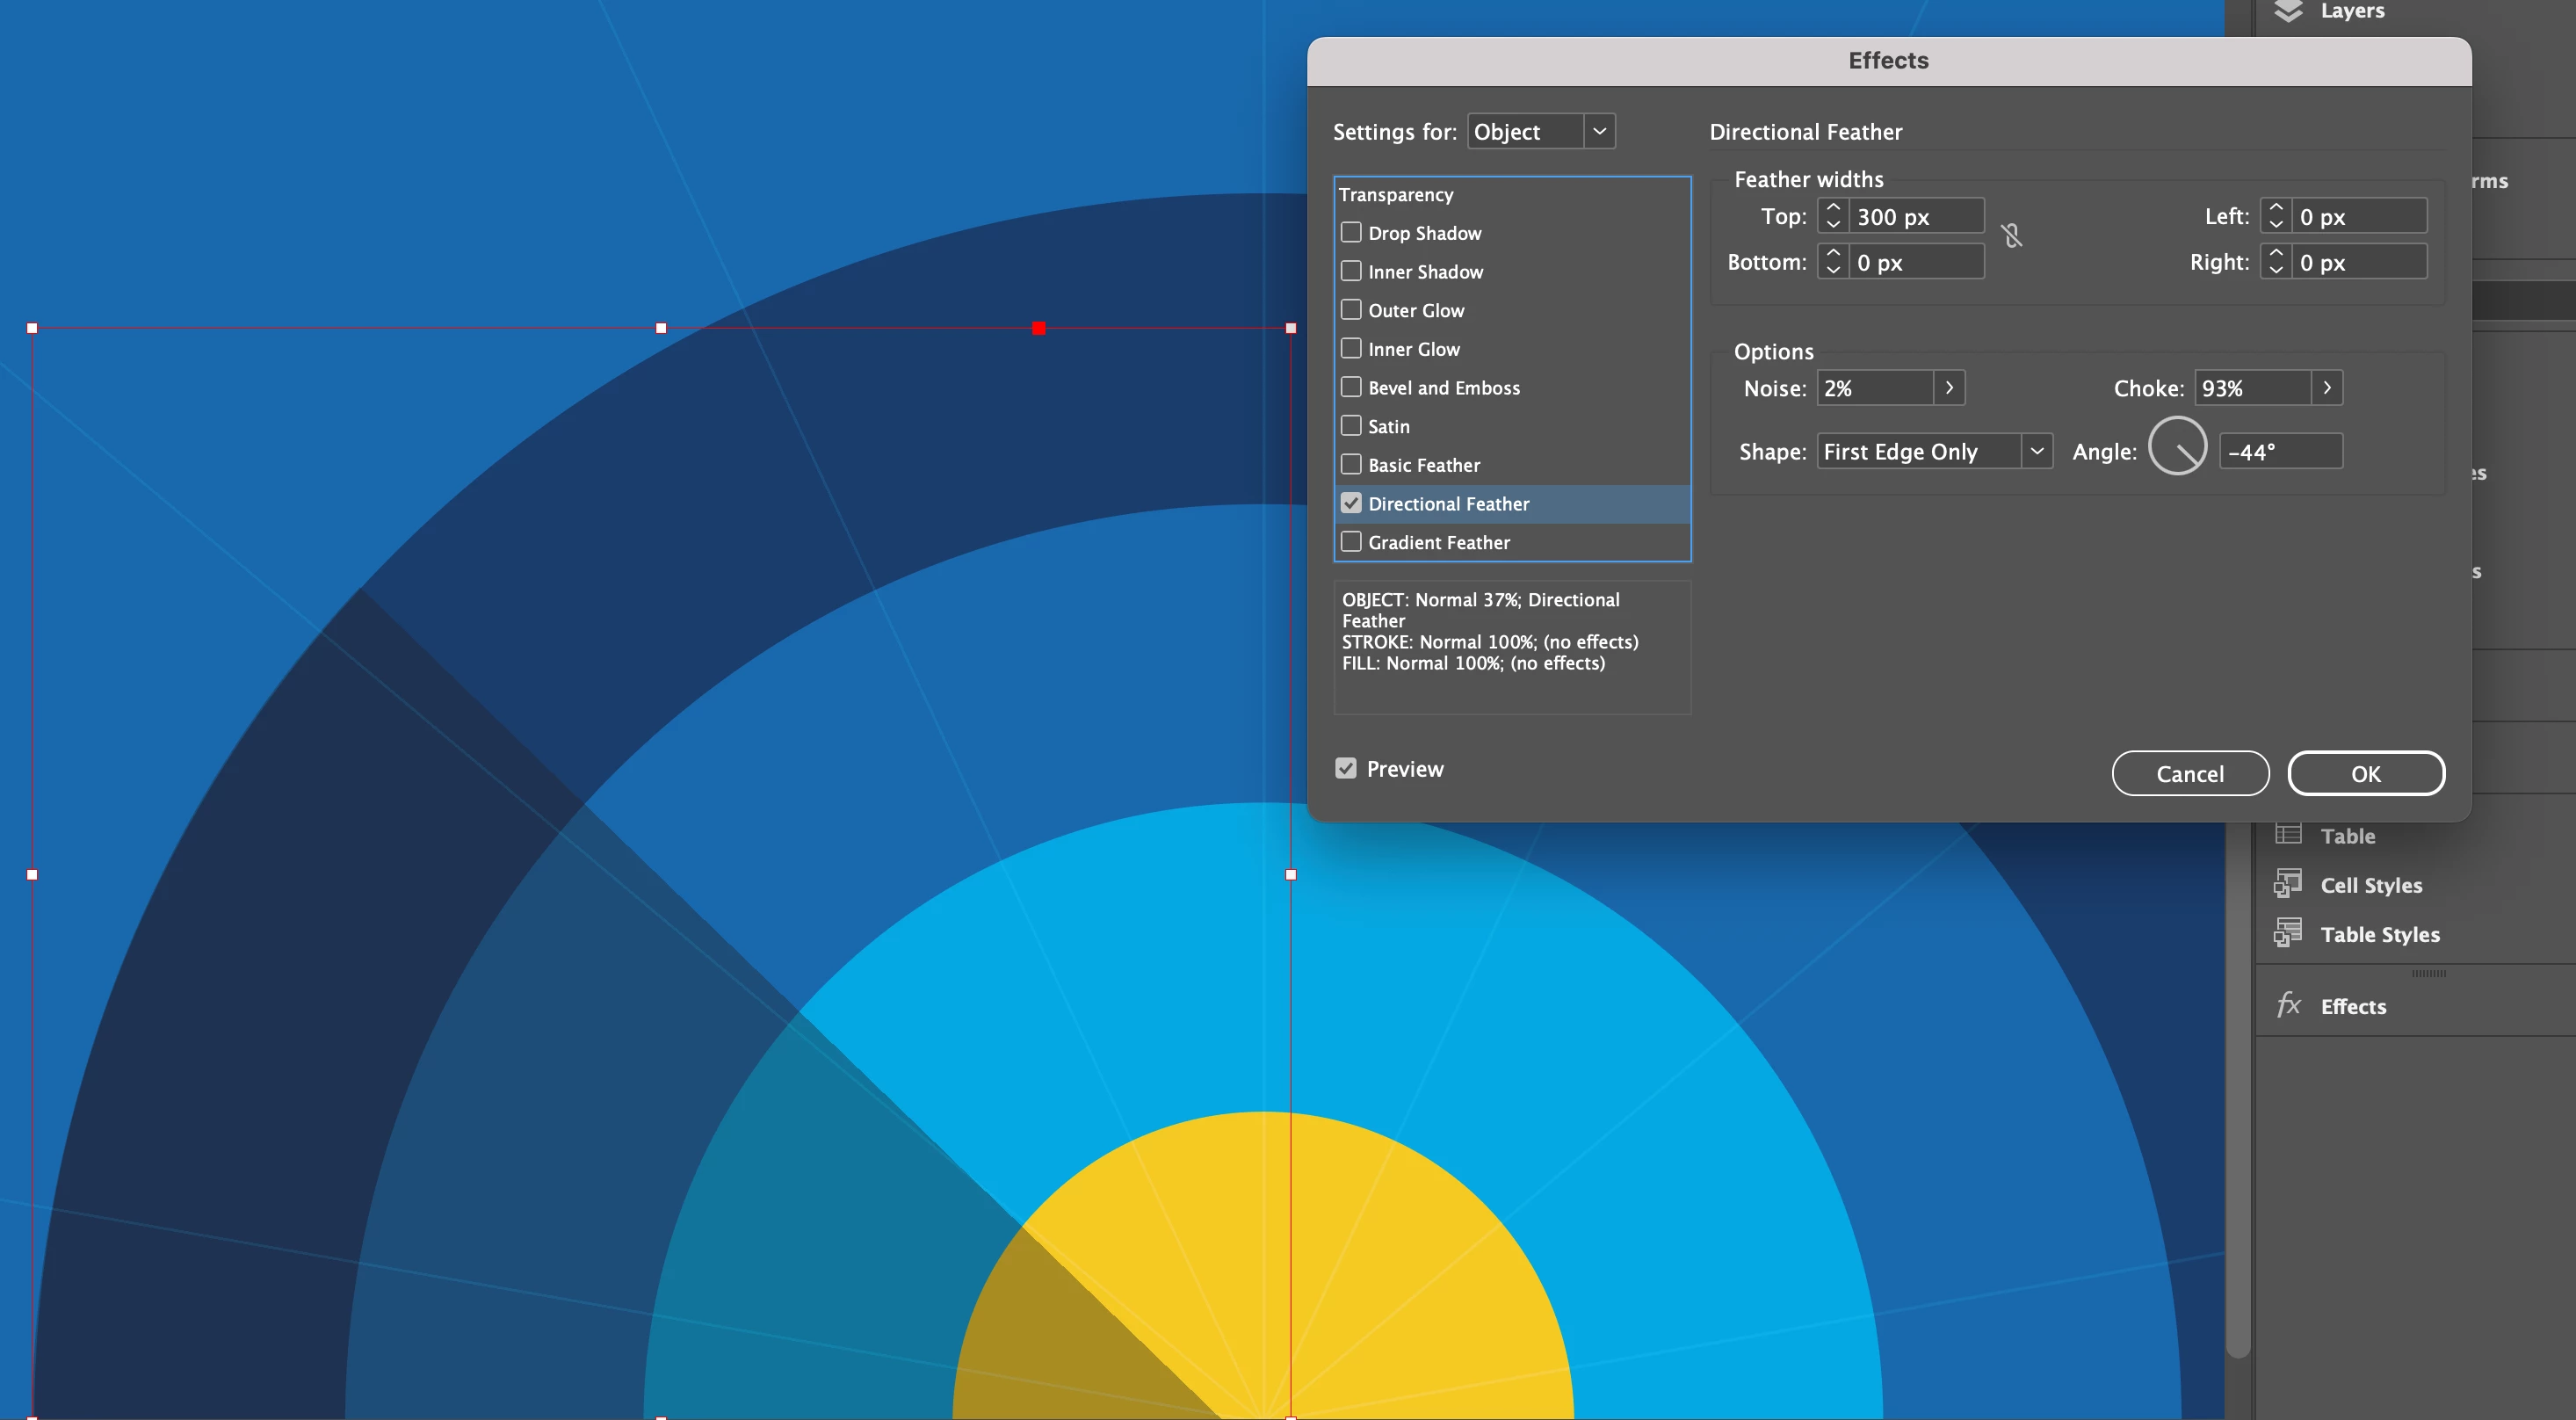Select the Satin label in effects list
Viewport: 2576px width, 1420px height.
tap(1389, 426)
